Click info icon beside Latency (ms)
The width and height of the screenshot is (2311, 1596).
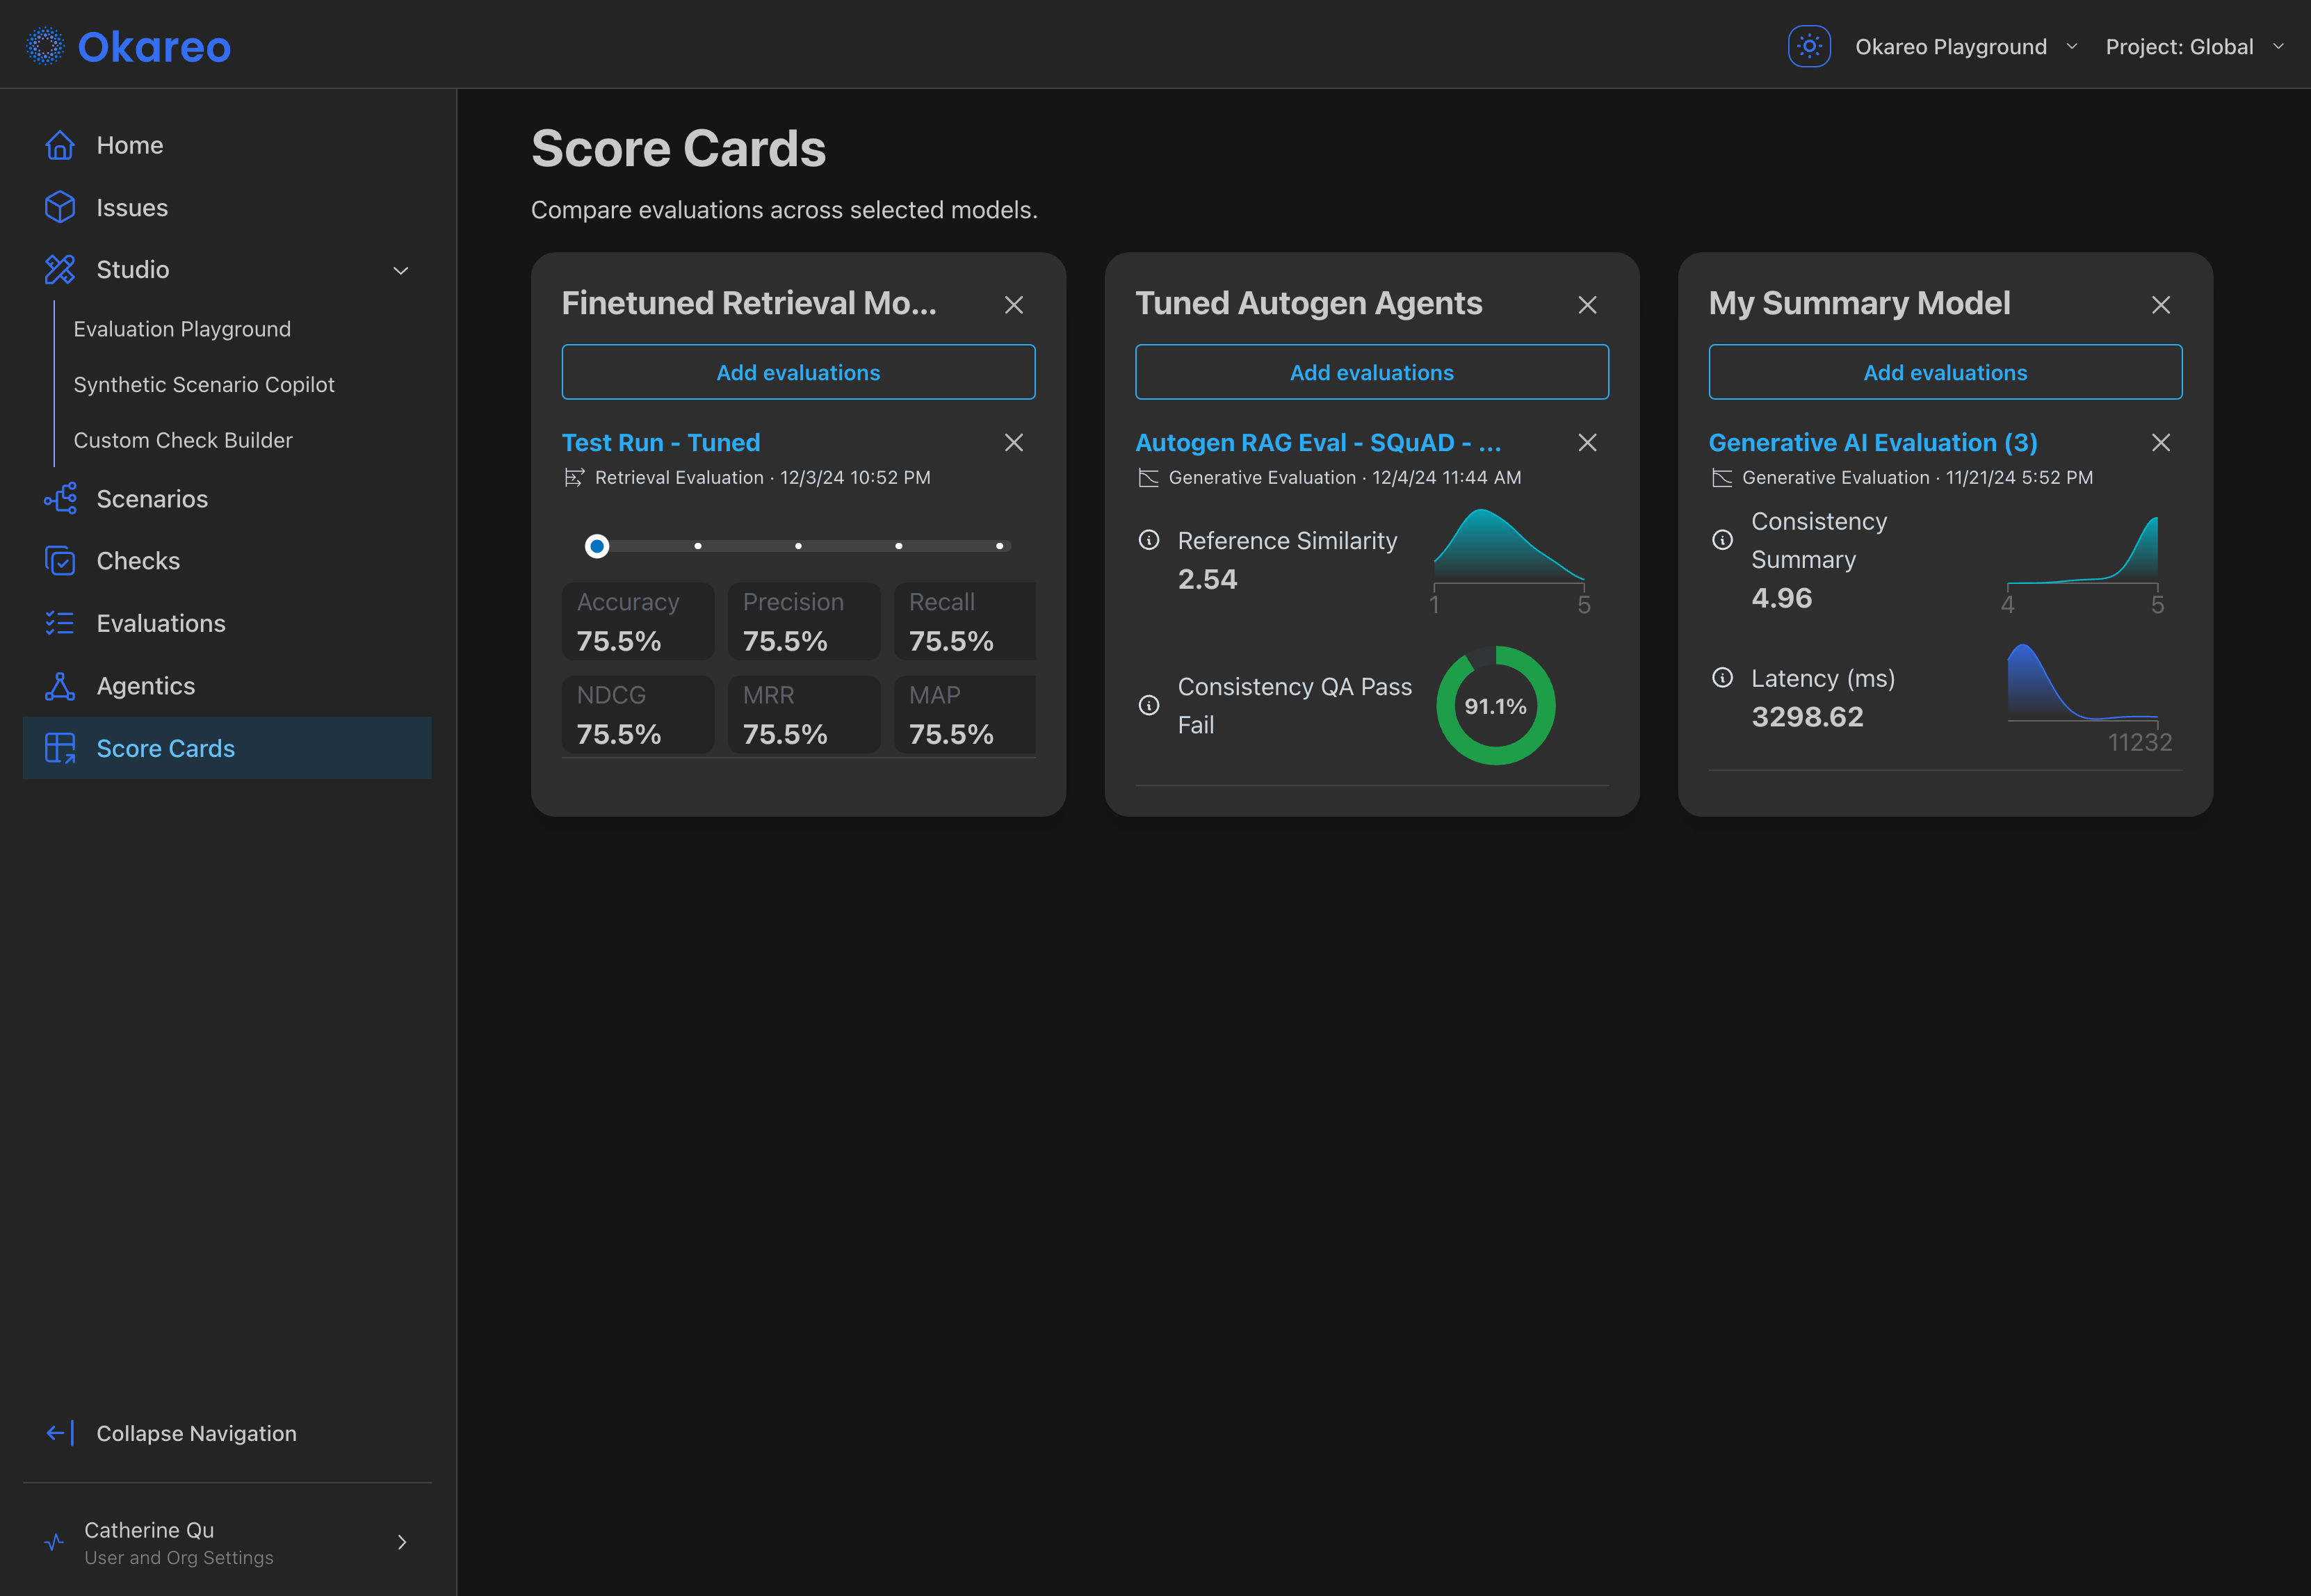1722,678
